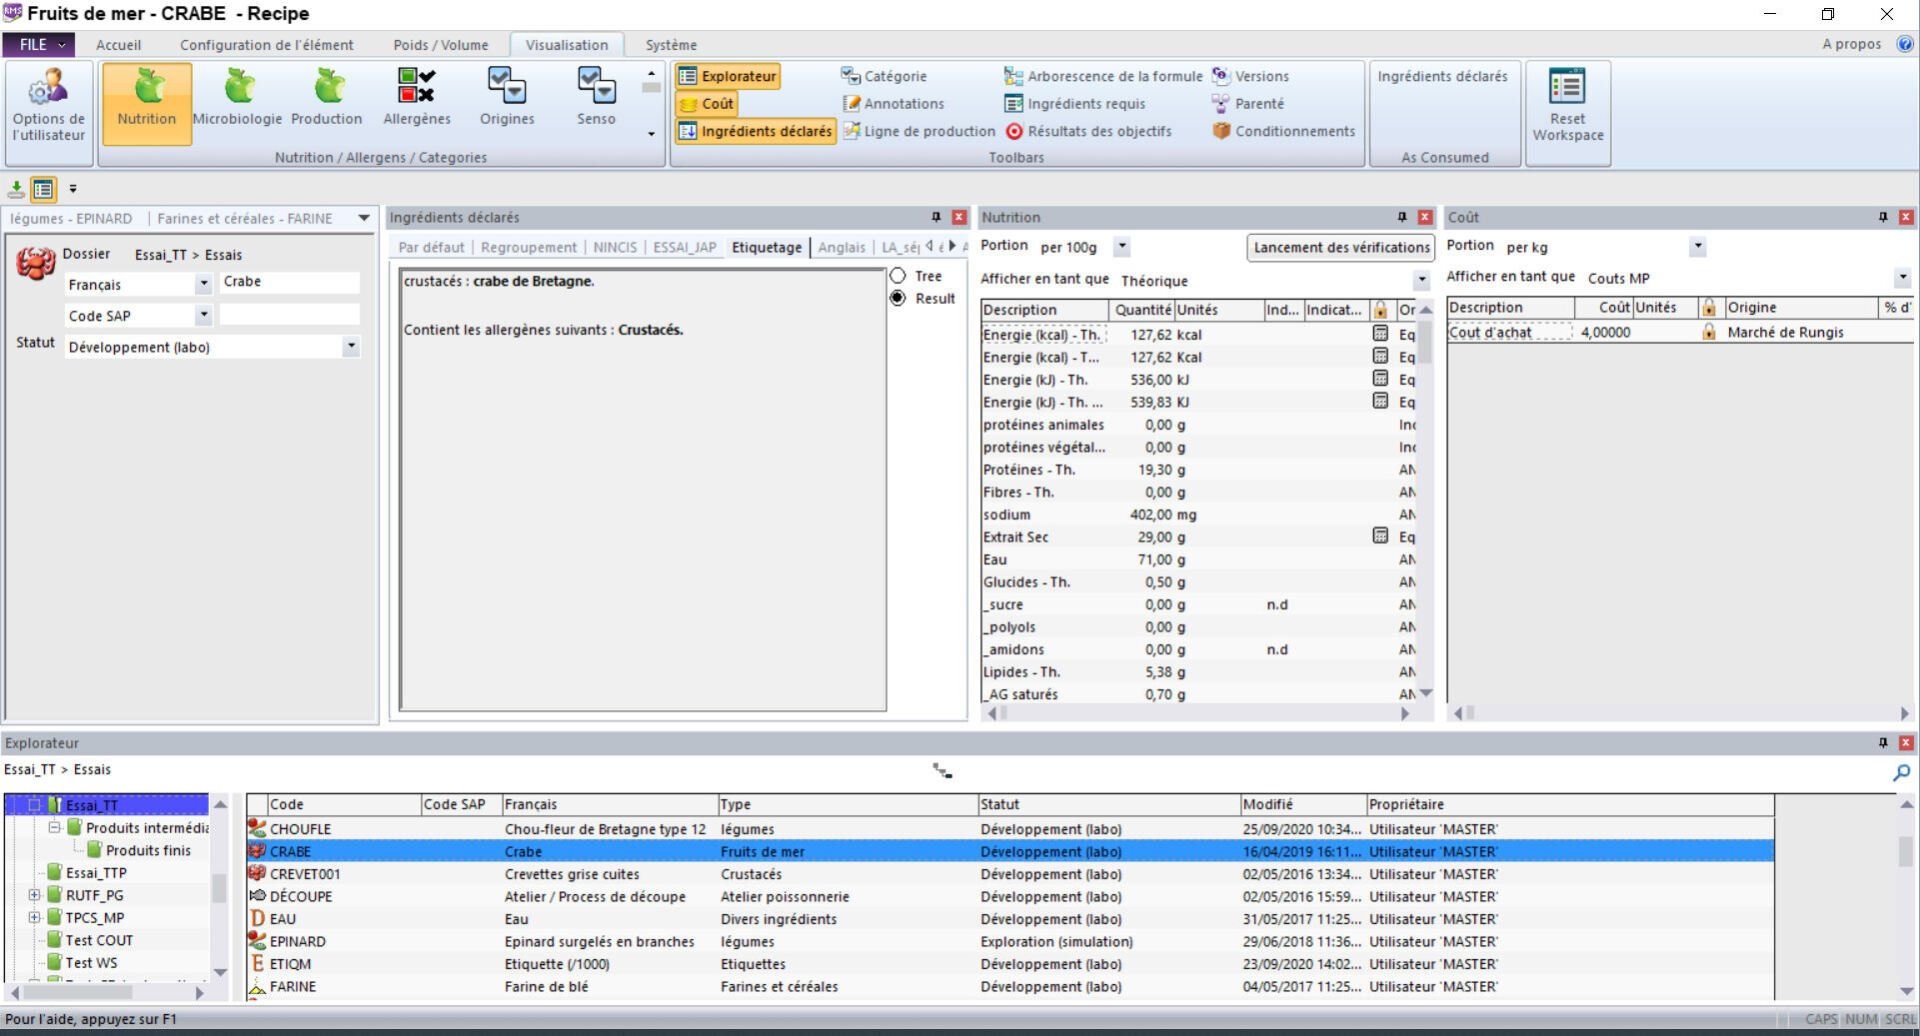Switch to the Poids / Volume ribbon tab
Image resolution: width=1920 pixels, height=1036 pixels.
pos(440,44)
